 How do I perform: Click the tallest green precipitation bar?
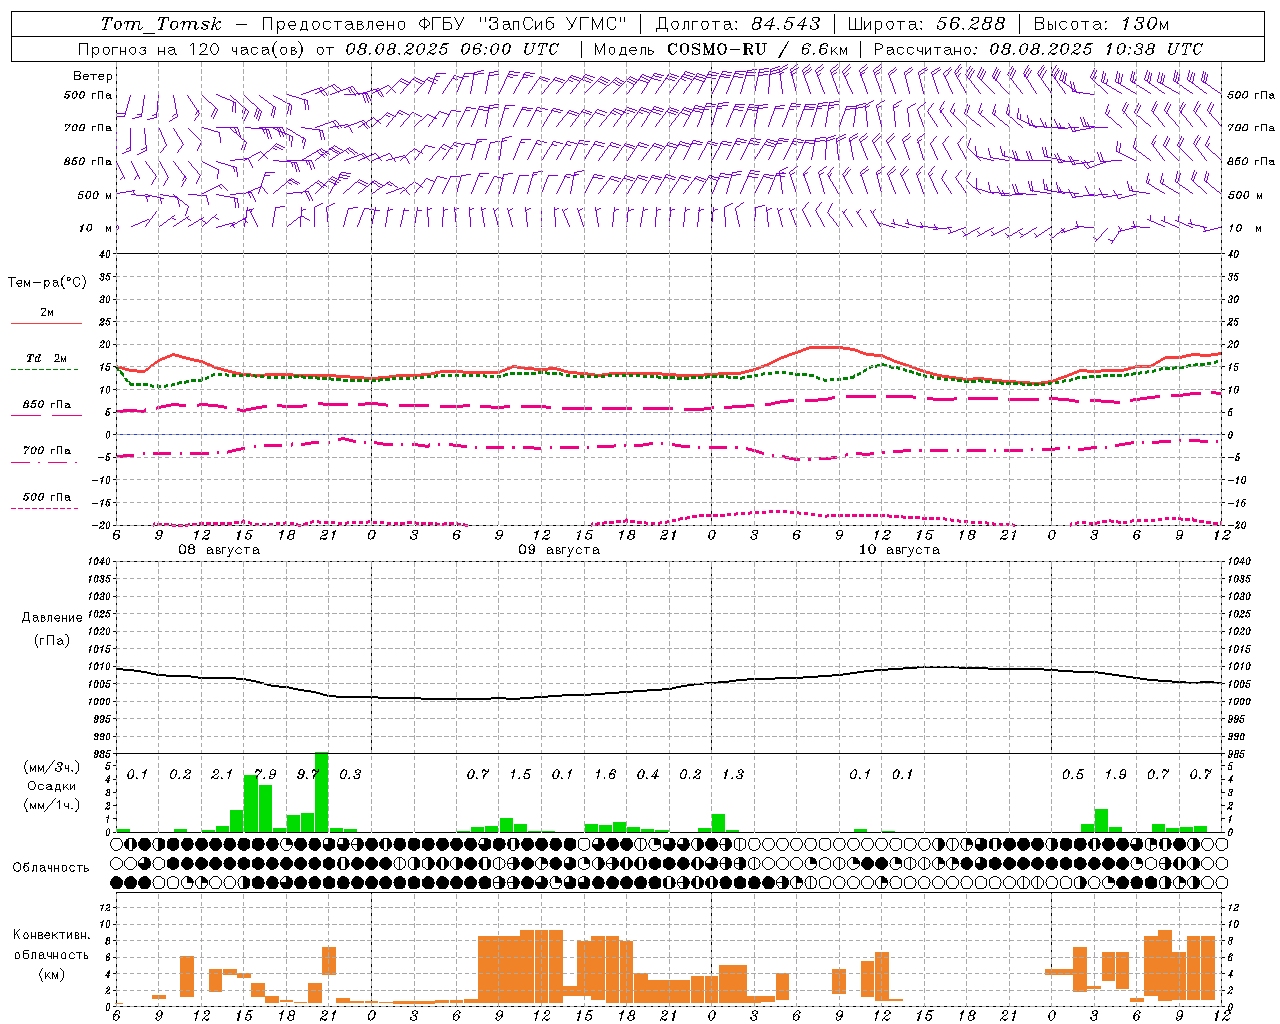321,792
